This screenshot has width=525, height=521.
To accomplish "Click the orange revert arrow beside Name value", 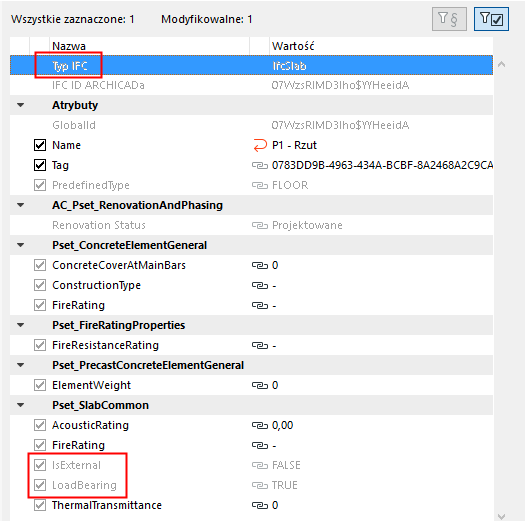I will pyautogui.click(x=260, y=145).
